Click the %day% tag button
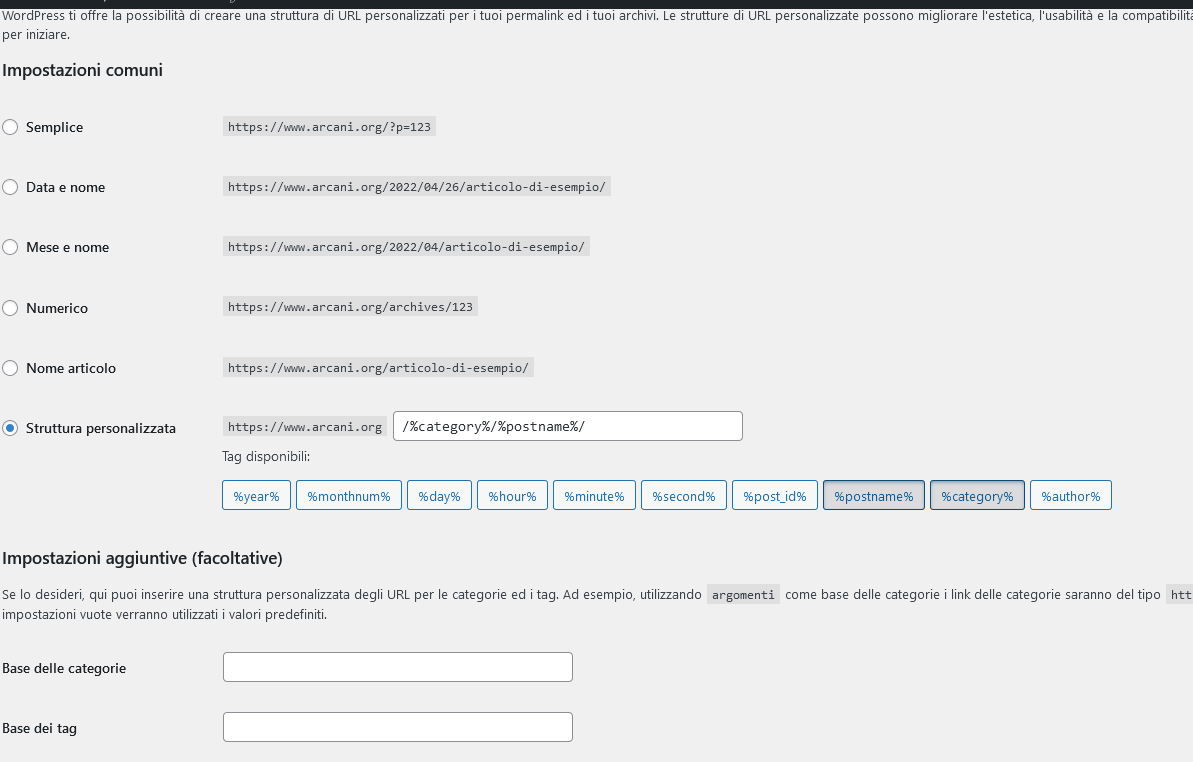This screenshot has height=762, width=1193. [439, 496]
